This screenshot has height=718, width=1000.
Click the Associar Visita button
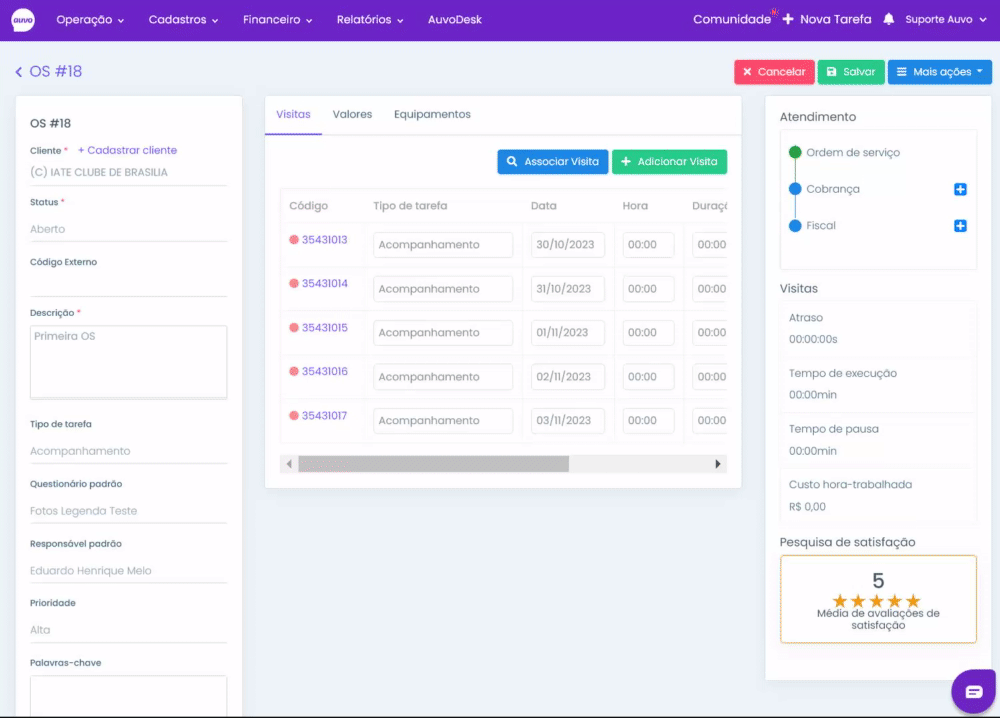pyautogui.click(x=552, y=161)
